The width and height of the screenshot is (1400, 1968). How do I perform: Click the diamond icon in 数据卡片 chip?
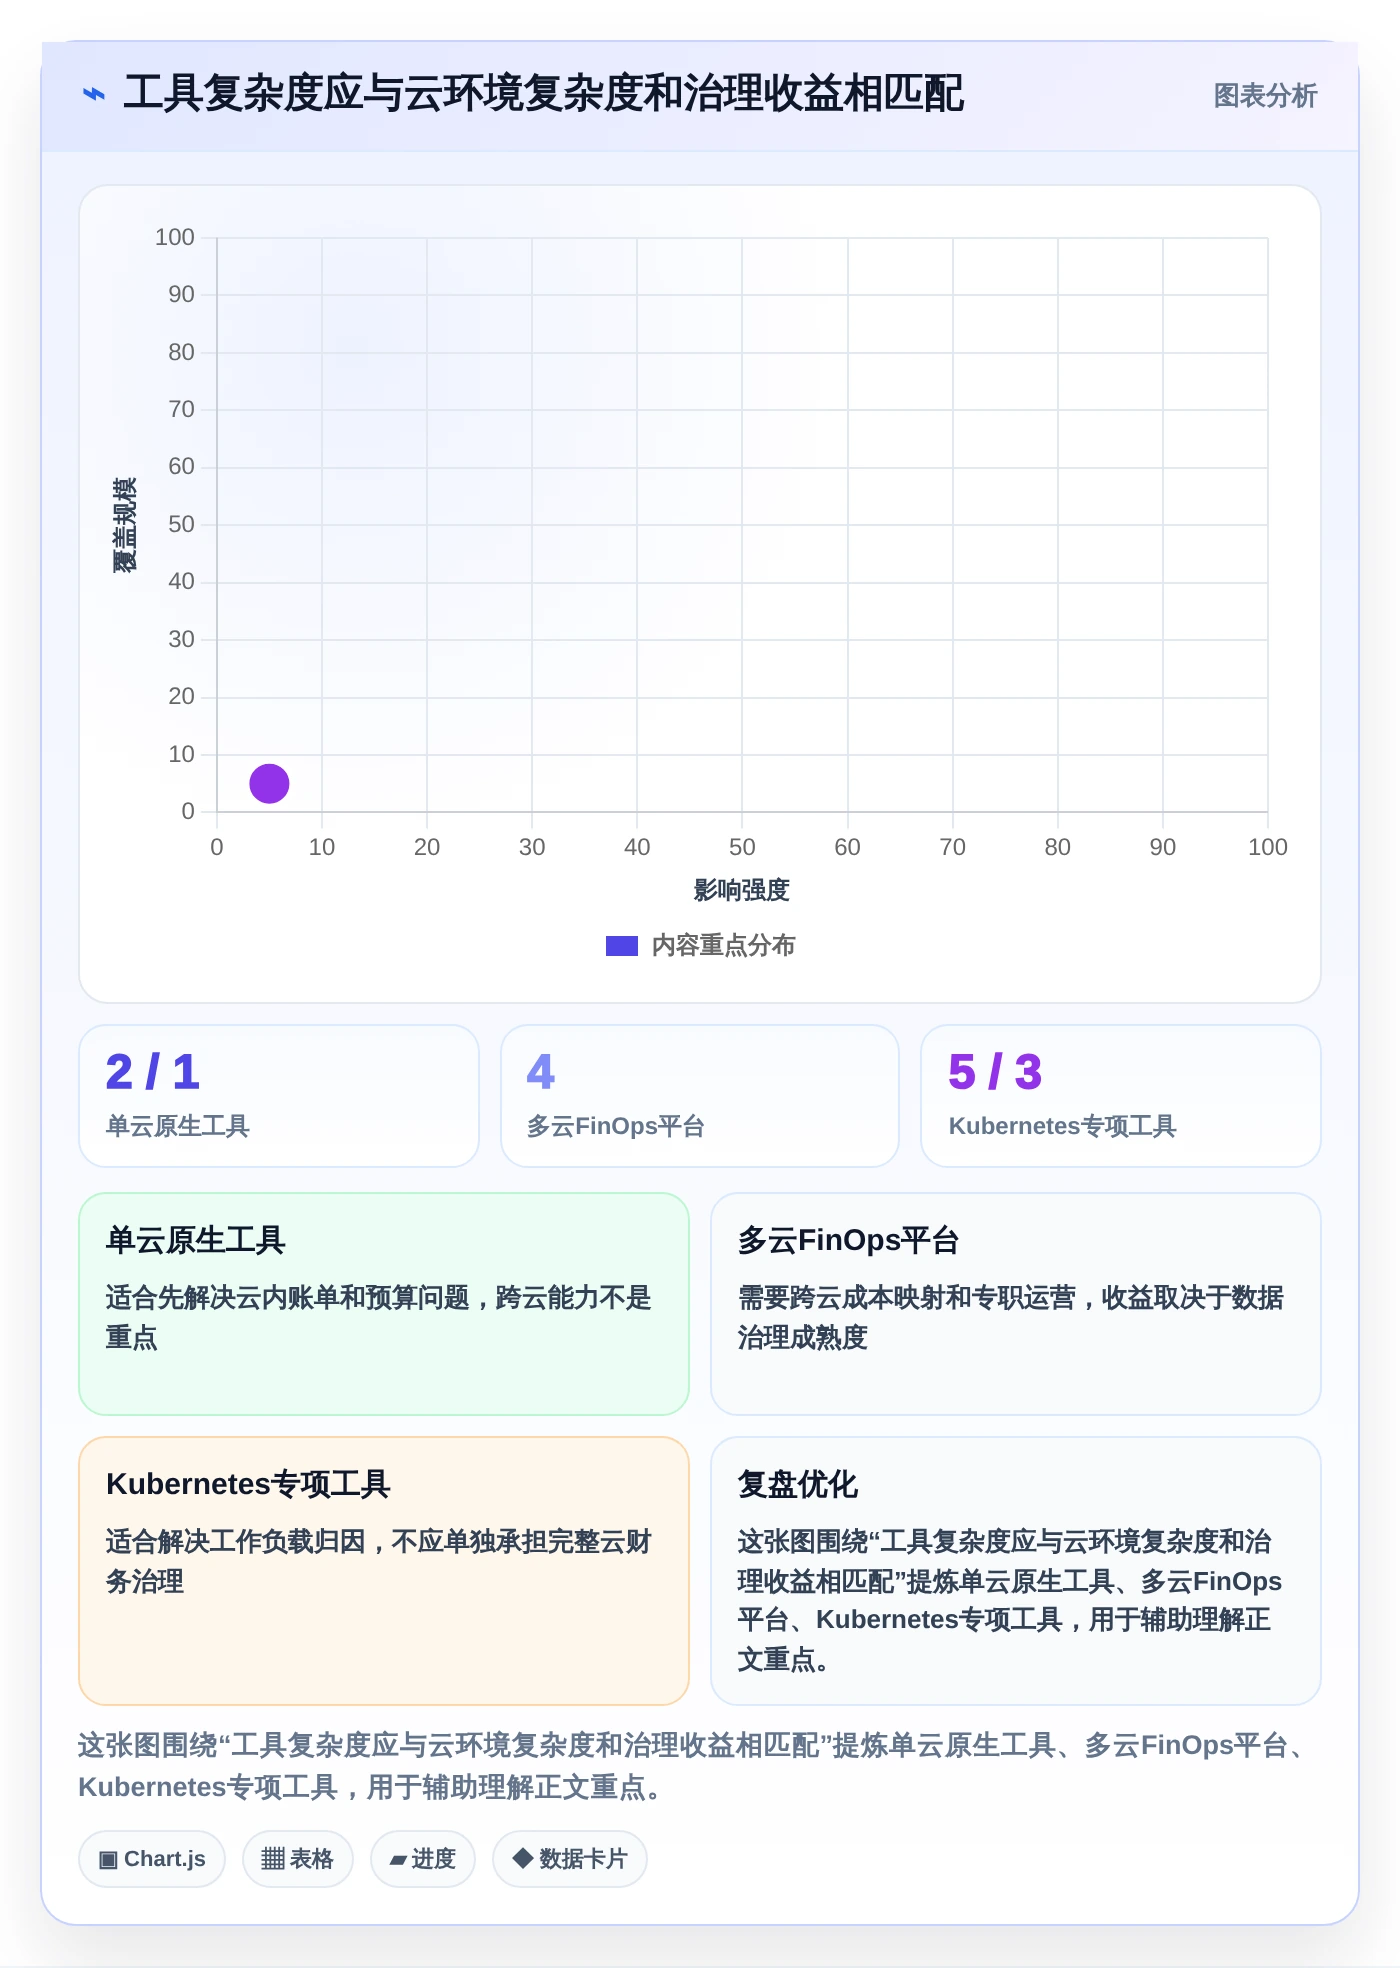[x=522, y=1858]
